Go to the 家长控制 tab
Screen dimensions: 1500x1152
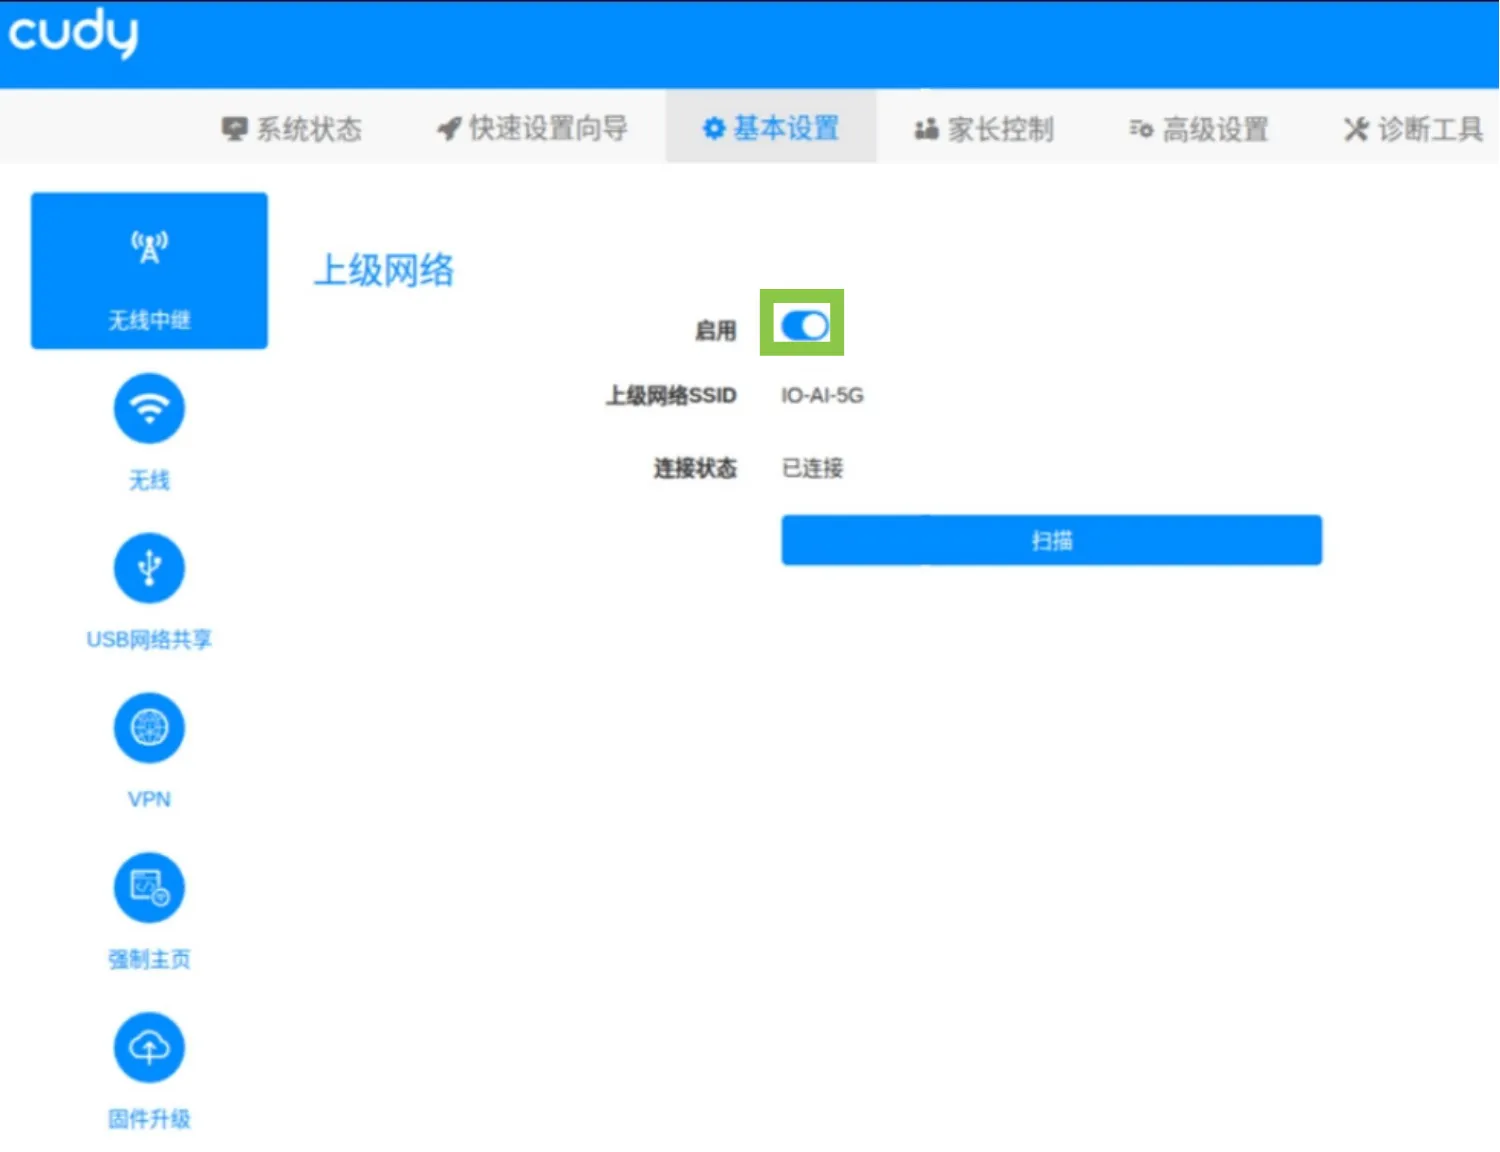(984, 129)
